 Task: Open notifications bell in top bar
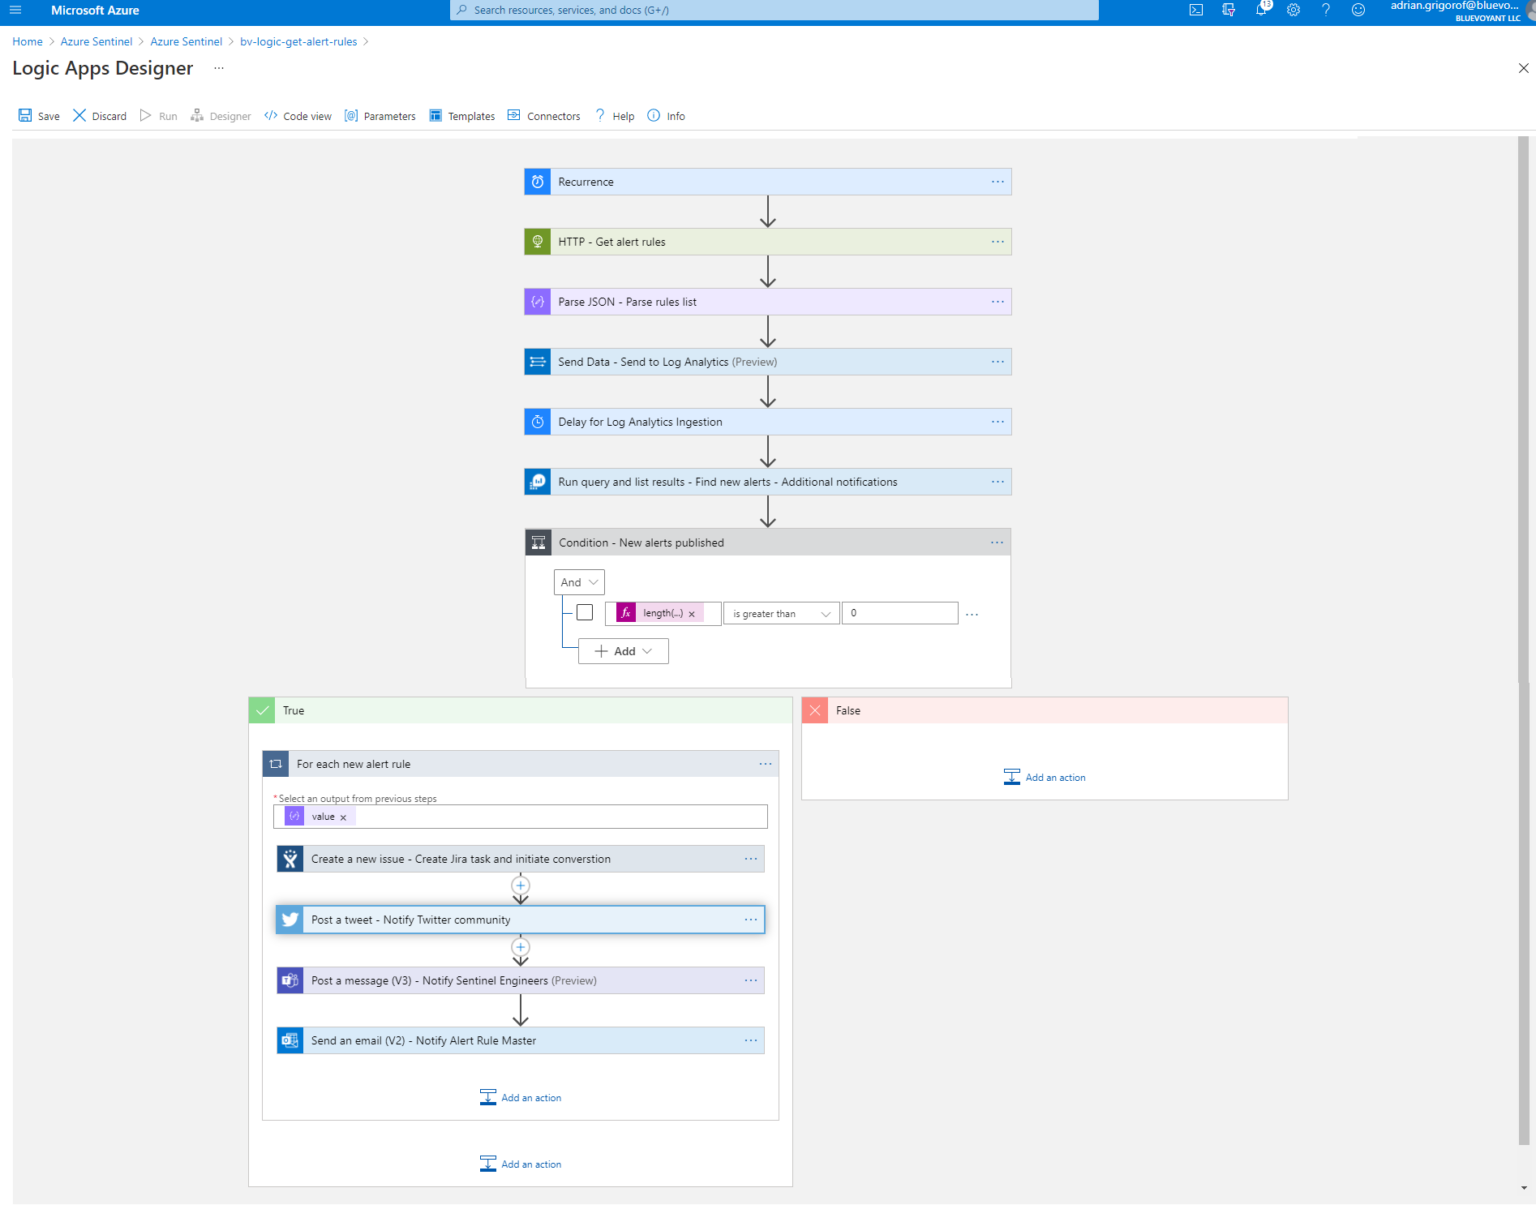[x=1260, y=10]
